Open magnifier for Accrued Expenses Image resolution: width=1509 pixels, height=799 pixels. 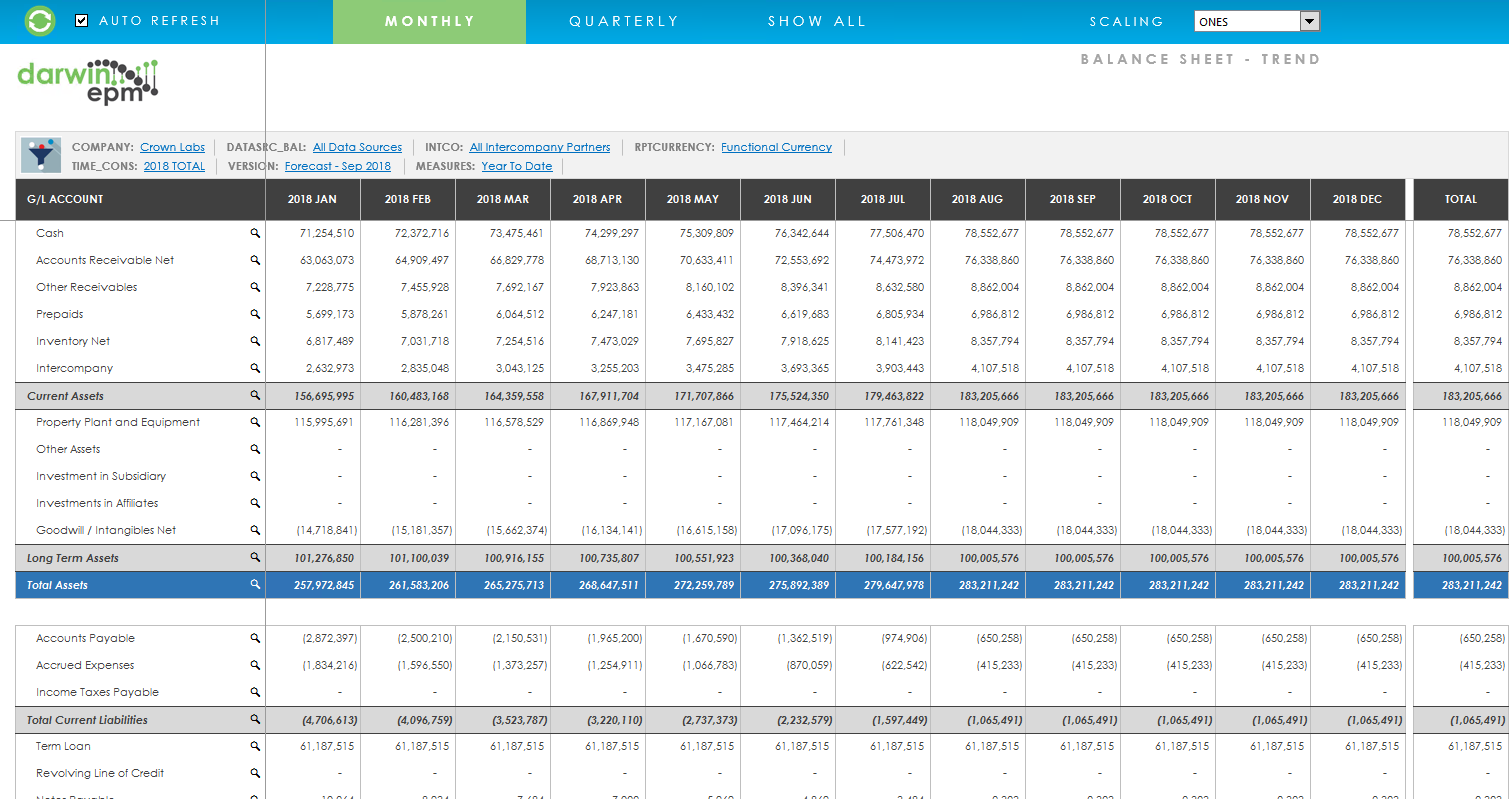coord(255,665)
